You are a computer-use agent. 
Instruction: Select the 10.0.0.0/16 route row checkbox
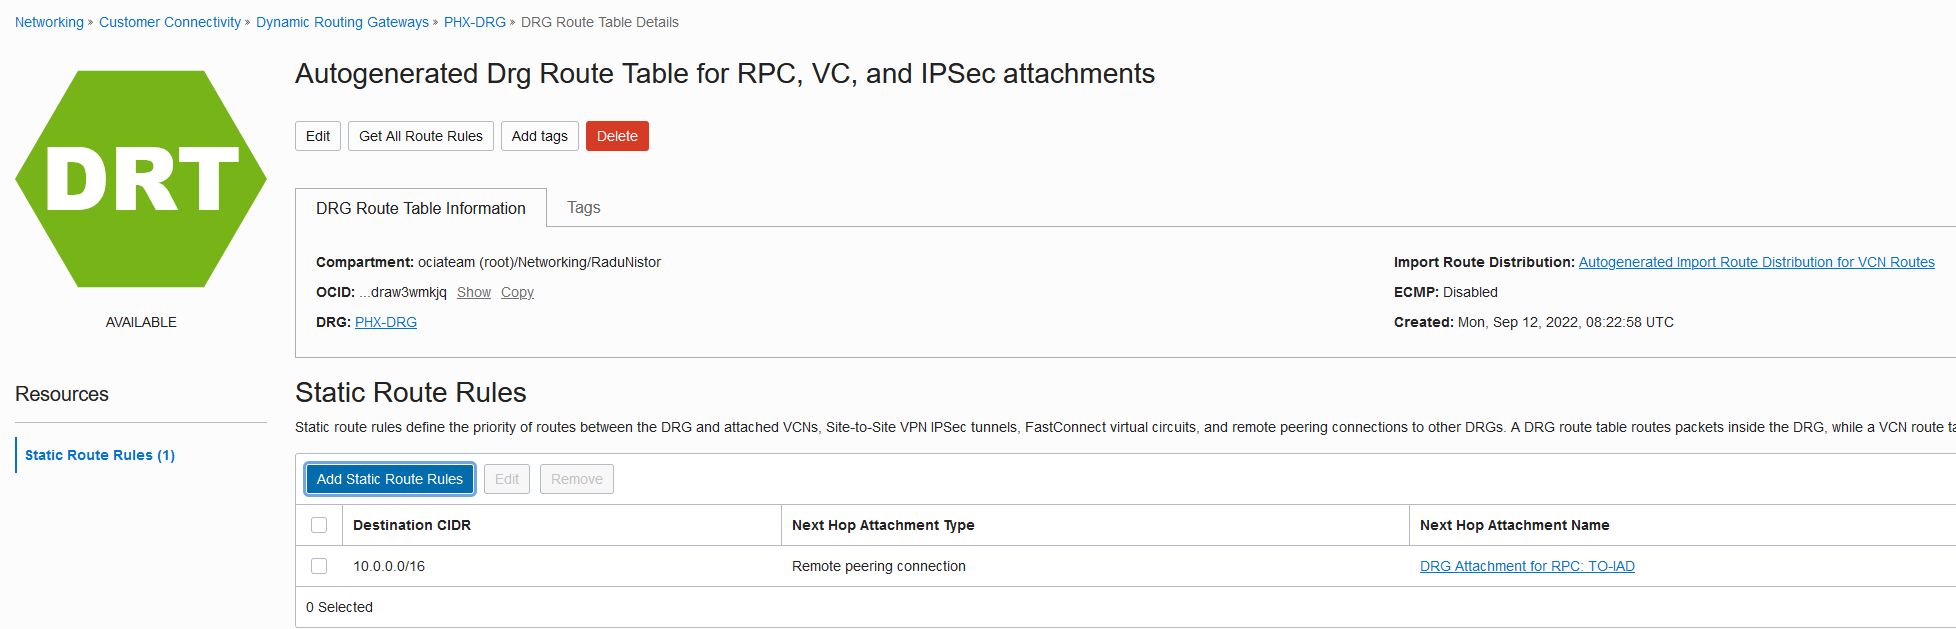[x=319, y=566]
